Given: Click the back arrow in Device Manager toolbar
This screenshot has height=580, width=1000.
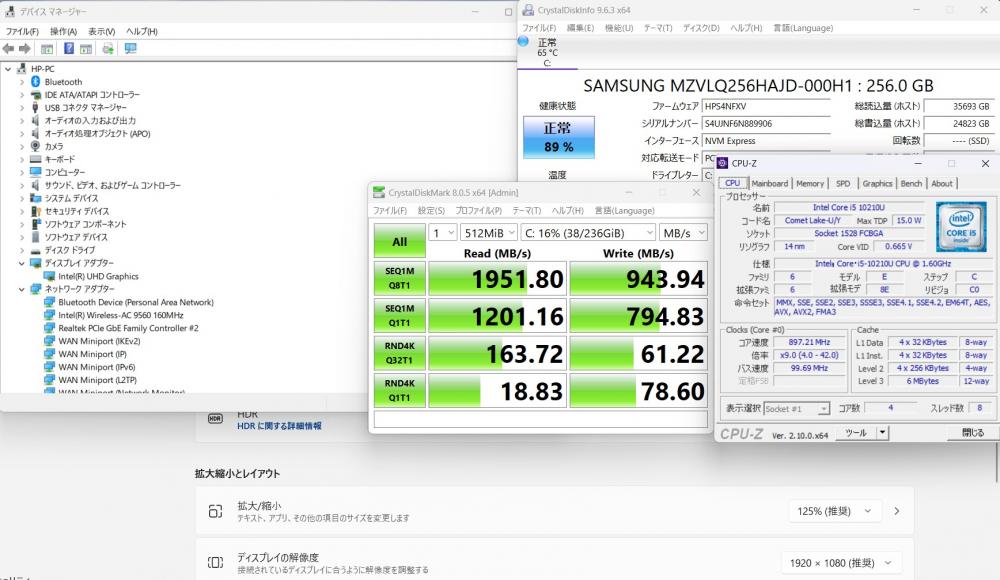Looking at the screenshot, I should click(x=8, y=48).
